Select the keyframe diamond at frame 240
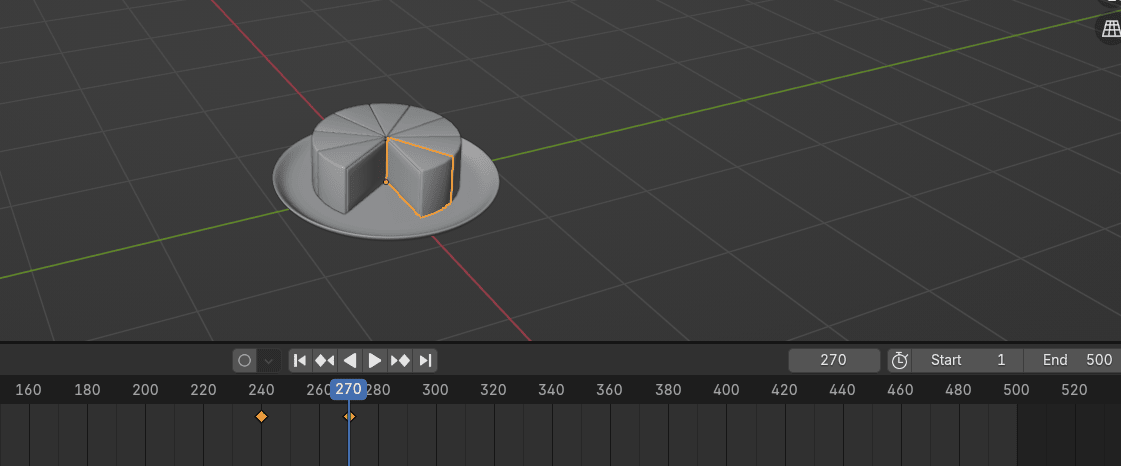Screen dimensions: 1121x466 (262, 416)
